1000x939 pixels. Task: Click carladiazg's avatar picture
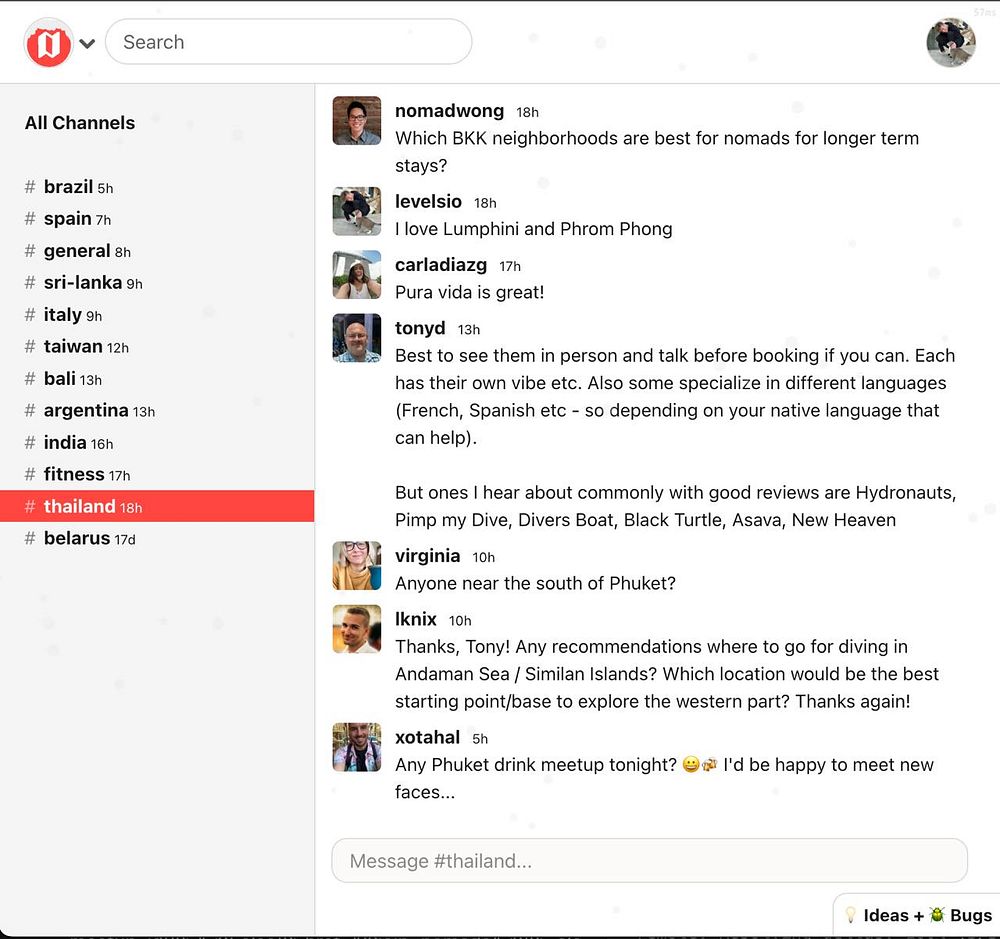pyautogui.click(x=357, y=274)
